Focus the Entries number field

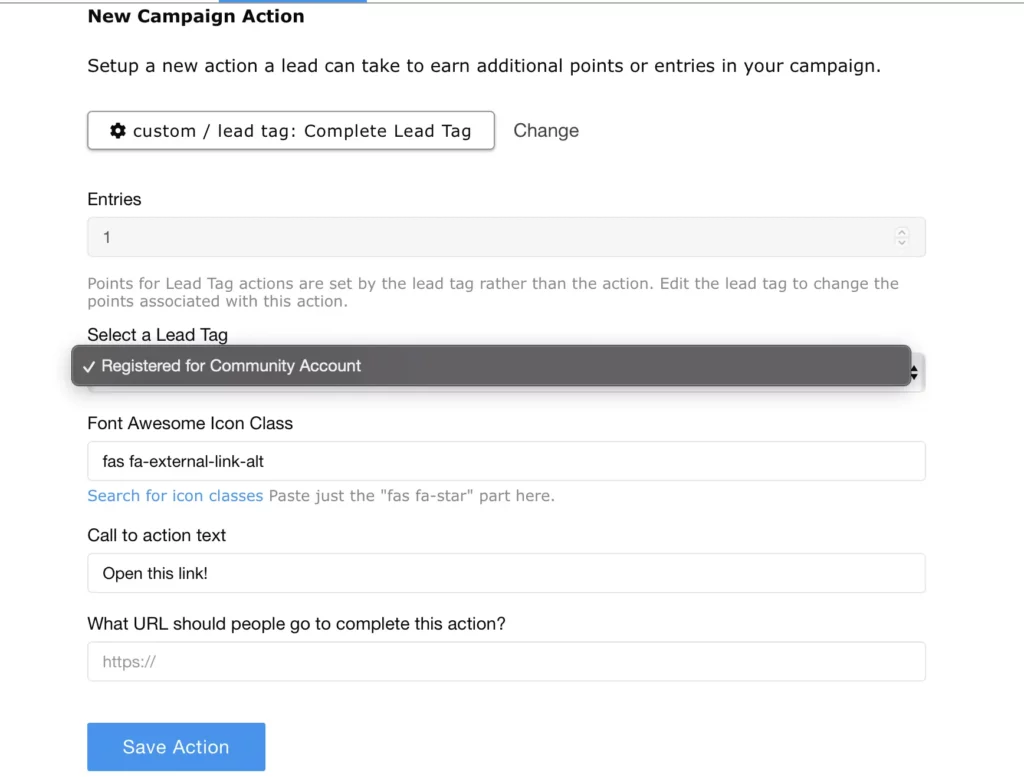(x=506, y=237)
